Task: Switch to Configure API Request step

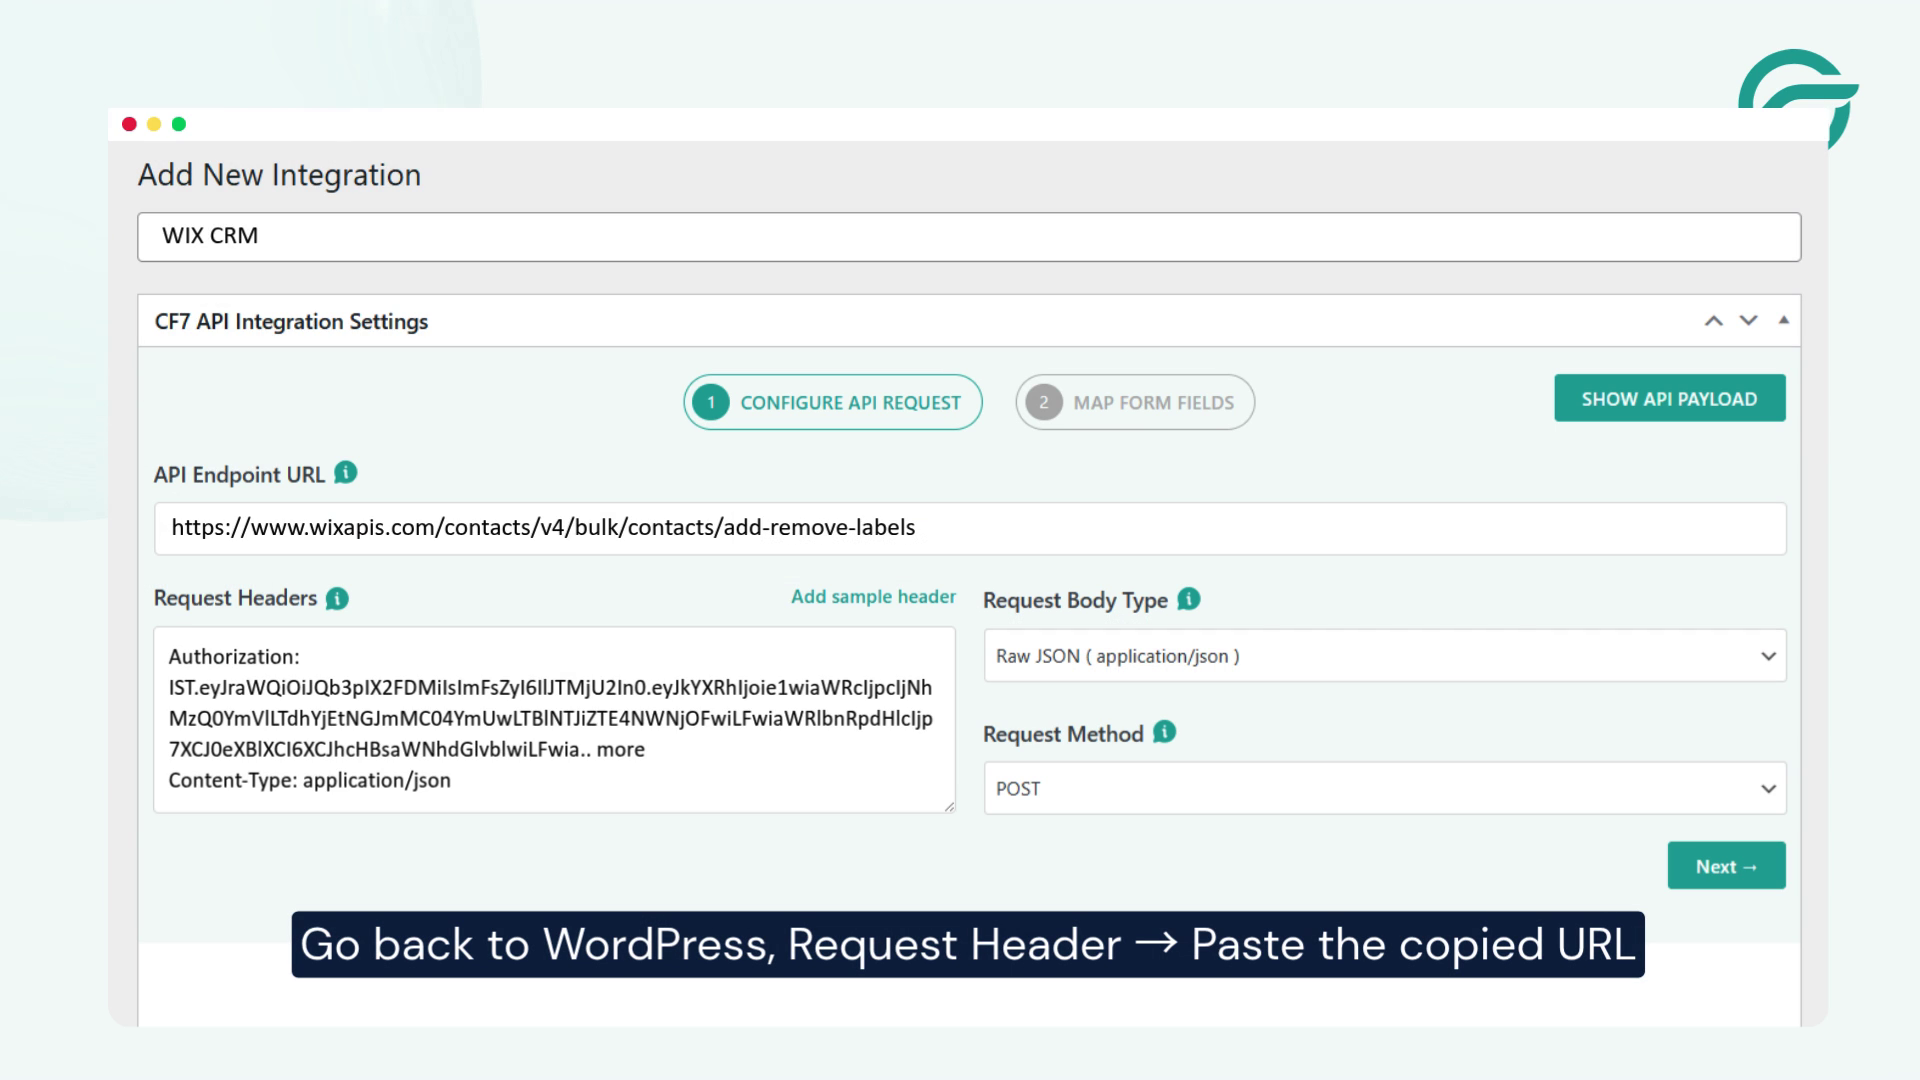Action: click(833, 402)
